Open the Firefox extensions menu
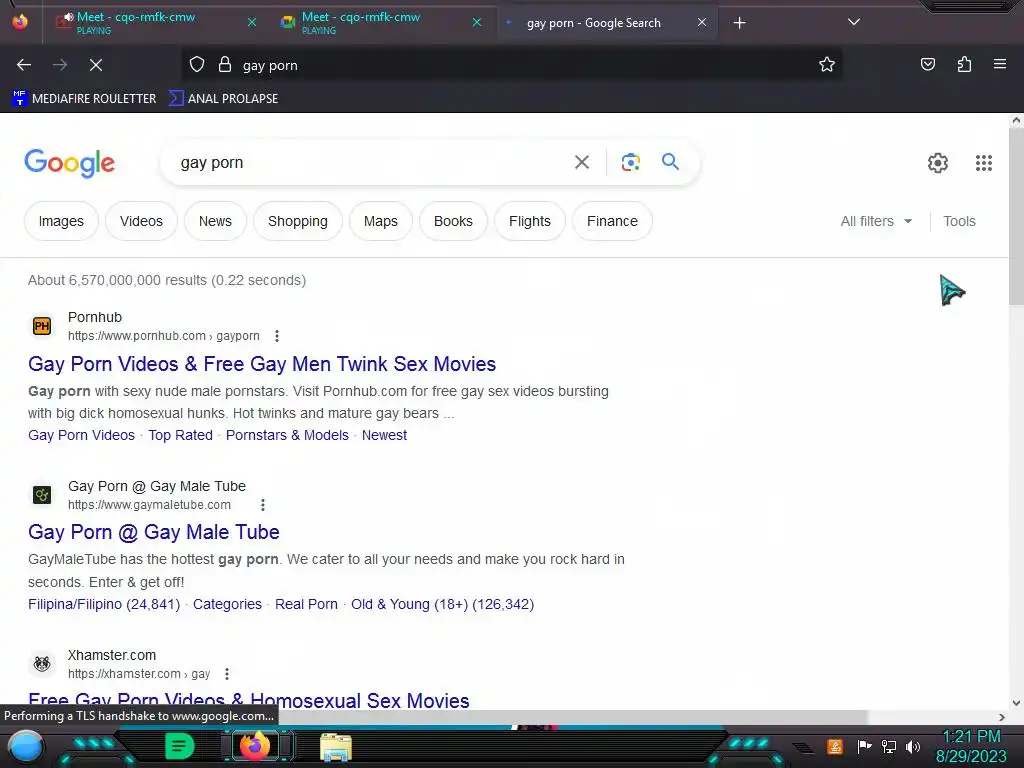 coord(964,64)
